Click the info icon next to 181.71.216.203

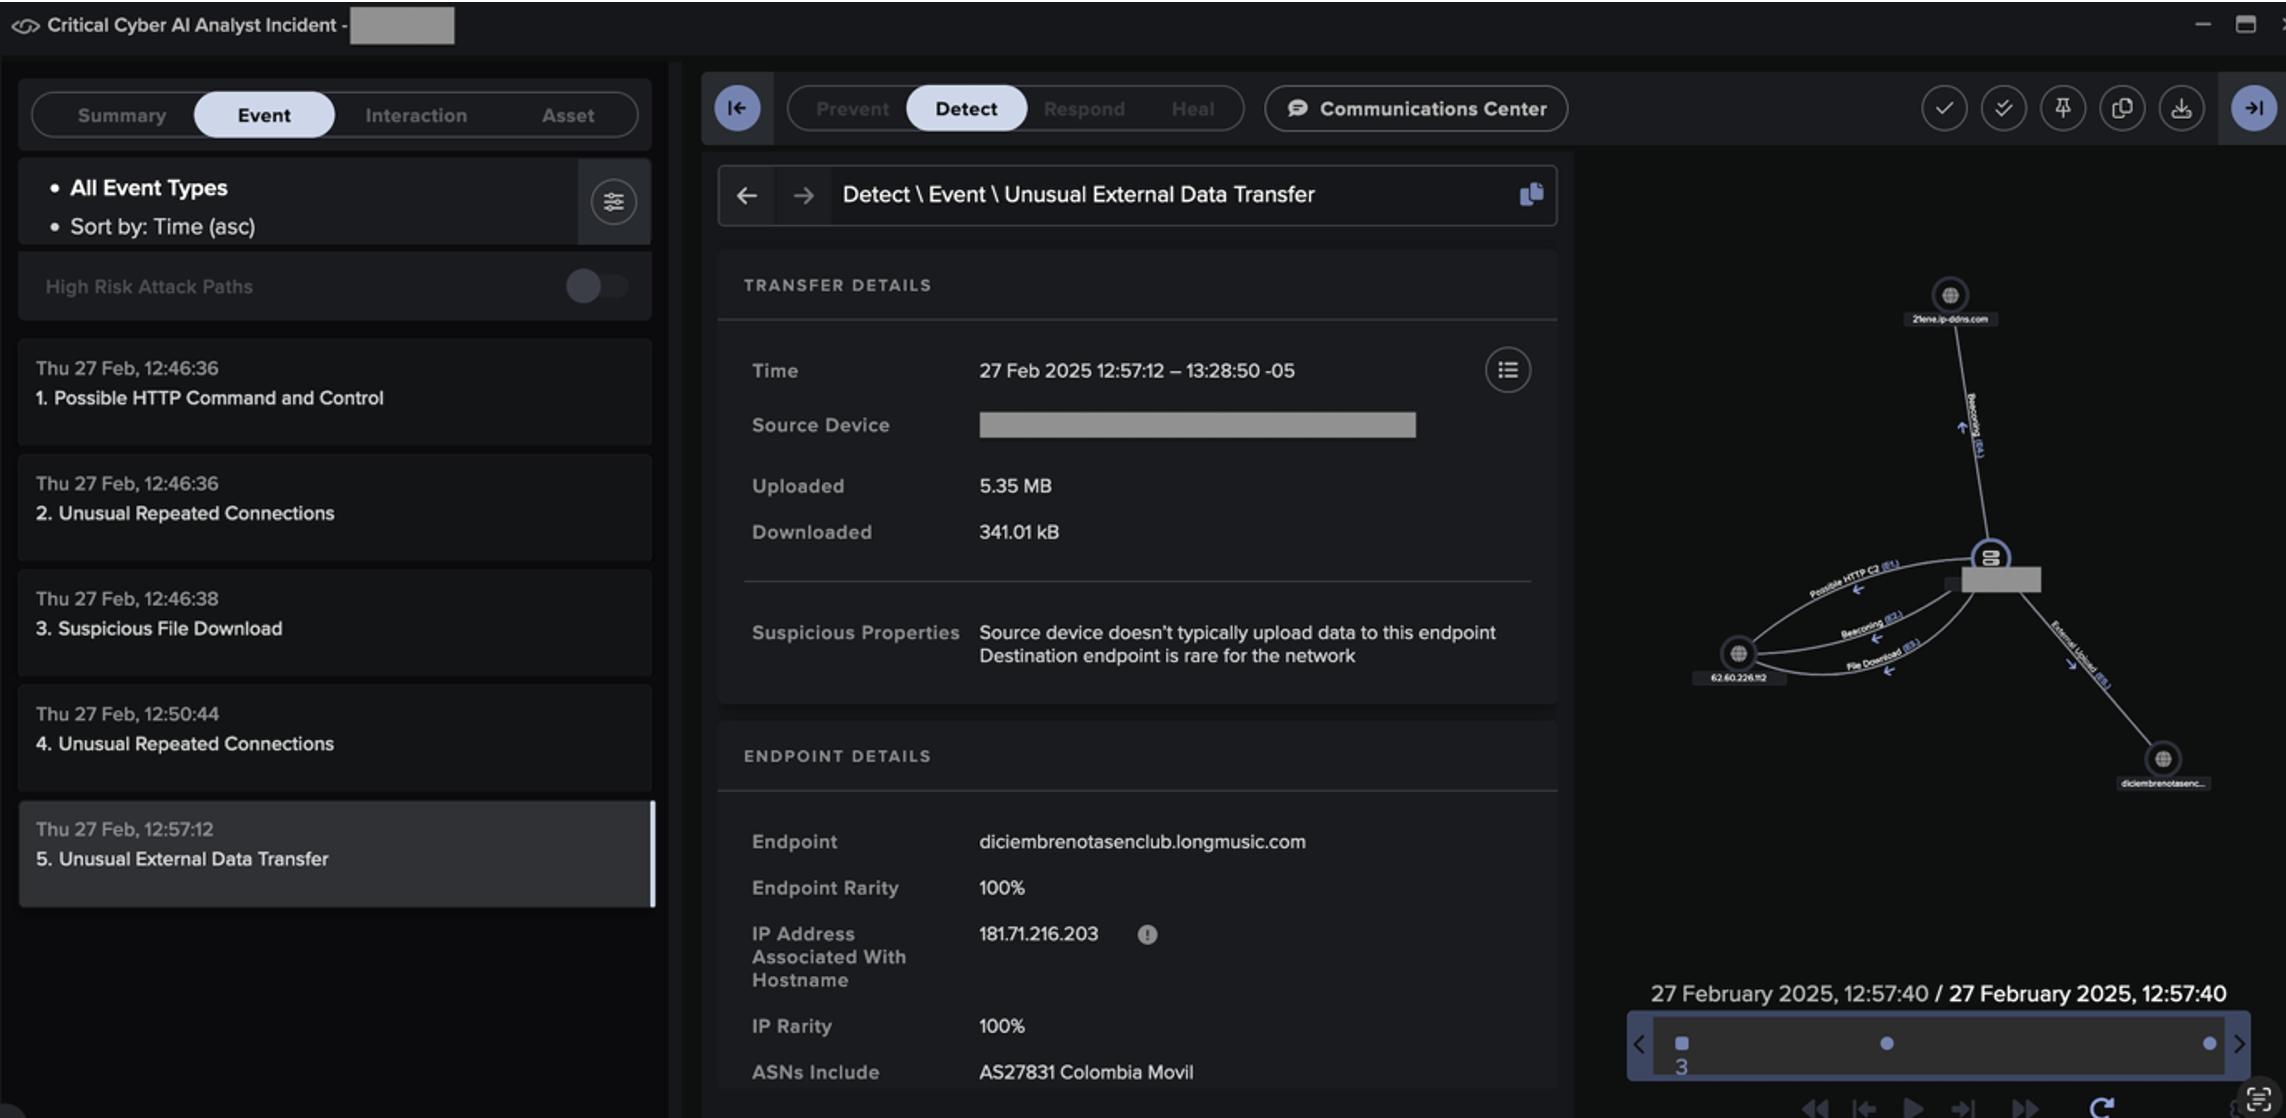tap(1147, 934)
